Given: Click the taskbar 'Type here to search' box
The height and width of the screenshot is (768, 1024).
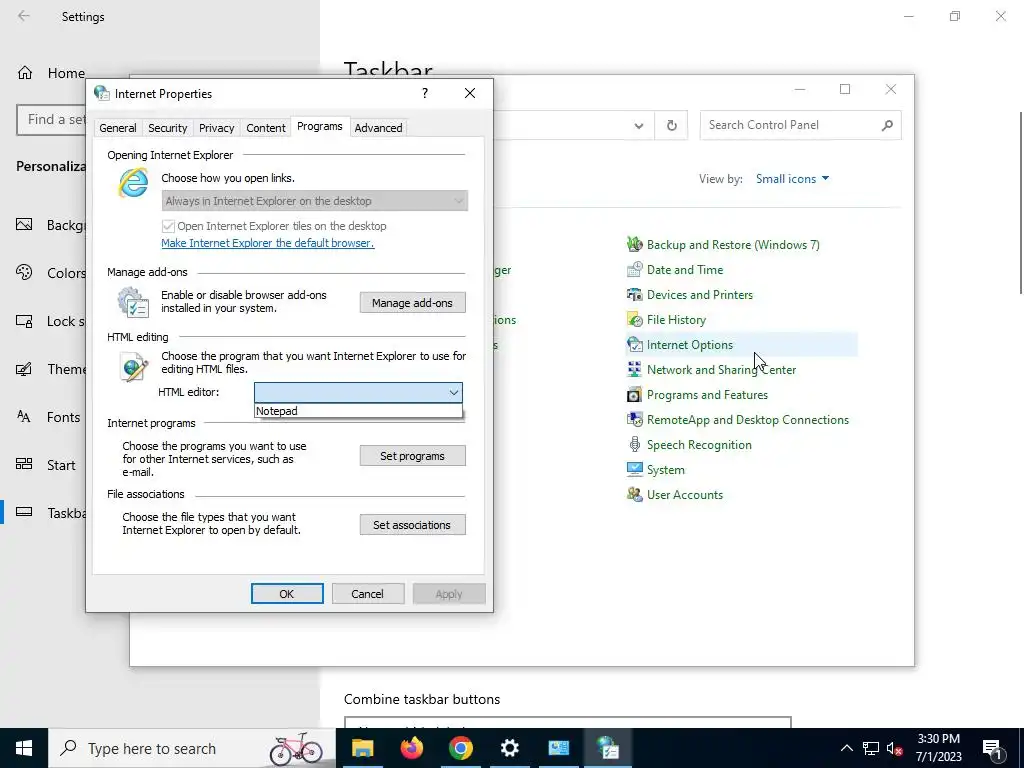Looking at the screenshot, I should [x=192, y=748].
